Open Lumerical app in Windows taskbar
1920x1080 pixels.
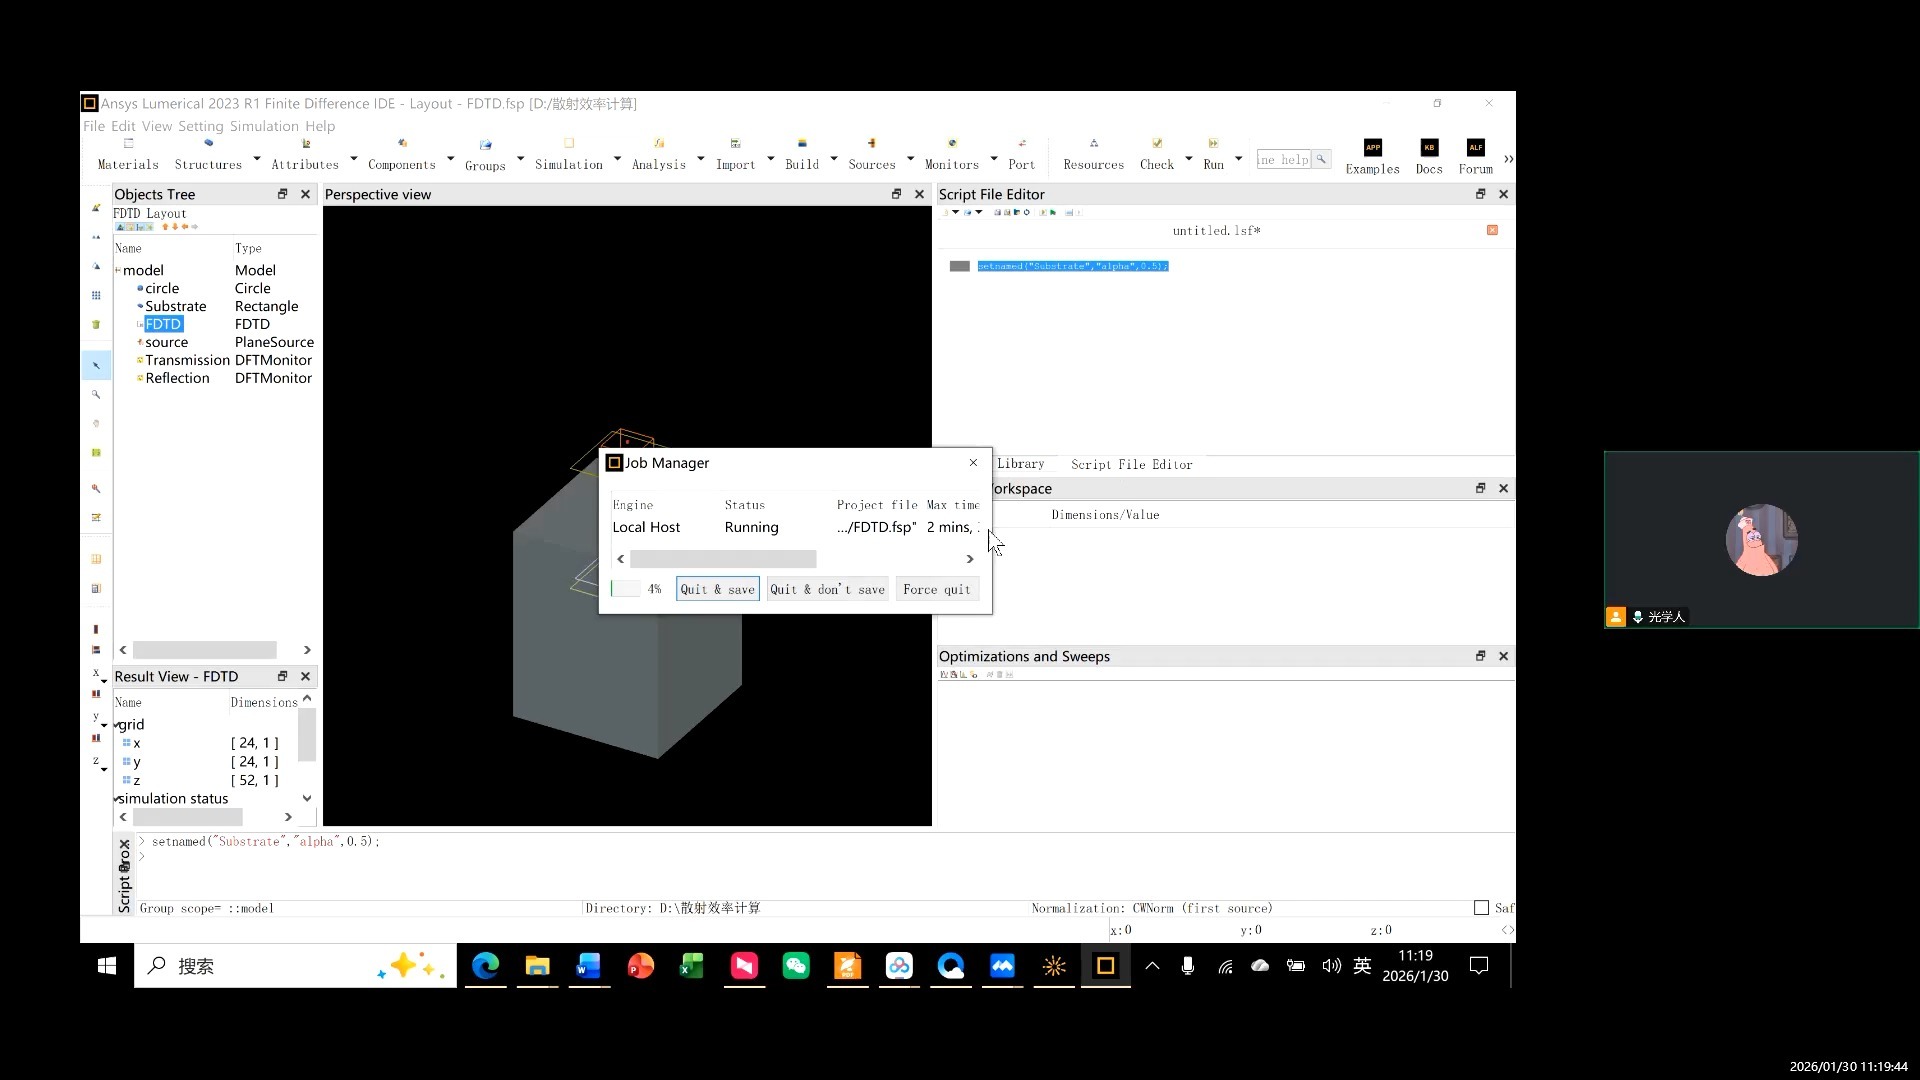coord(1105,966)
